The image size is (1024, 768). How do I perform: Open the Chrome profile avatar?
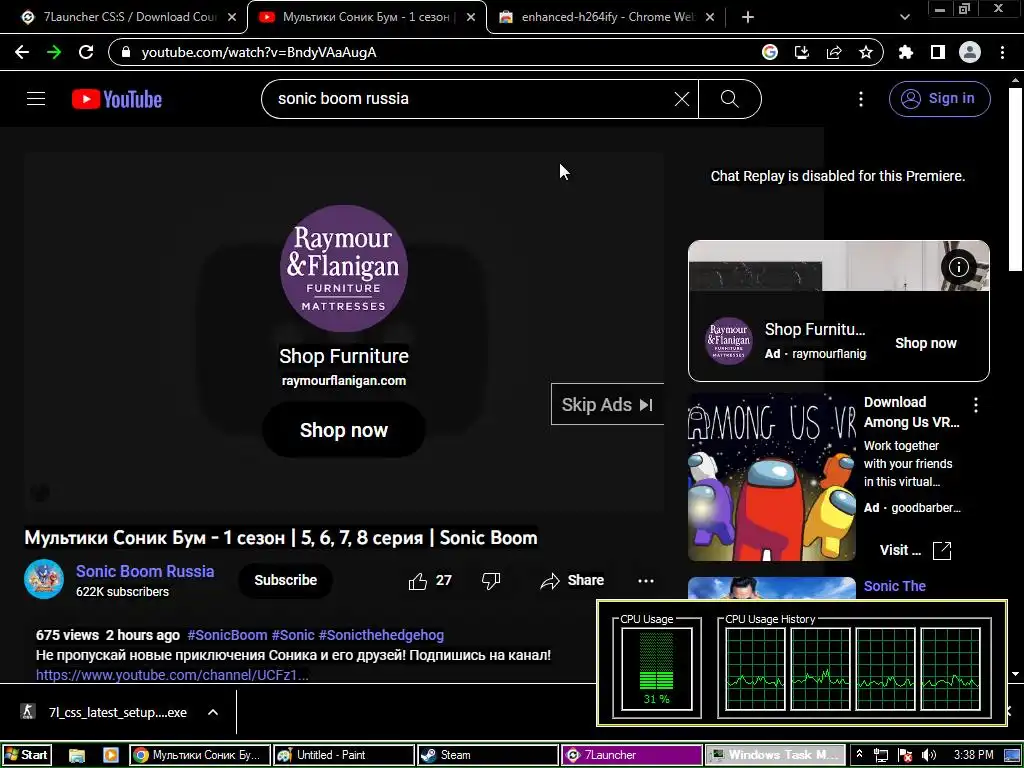970,52
